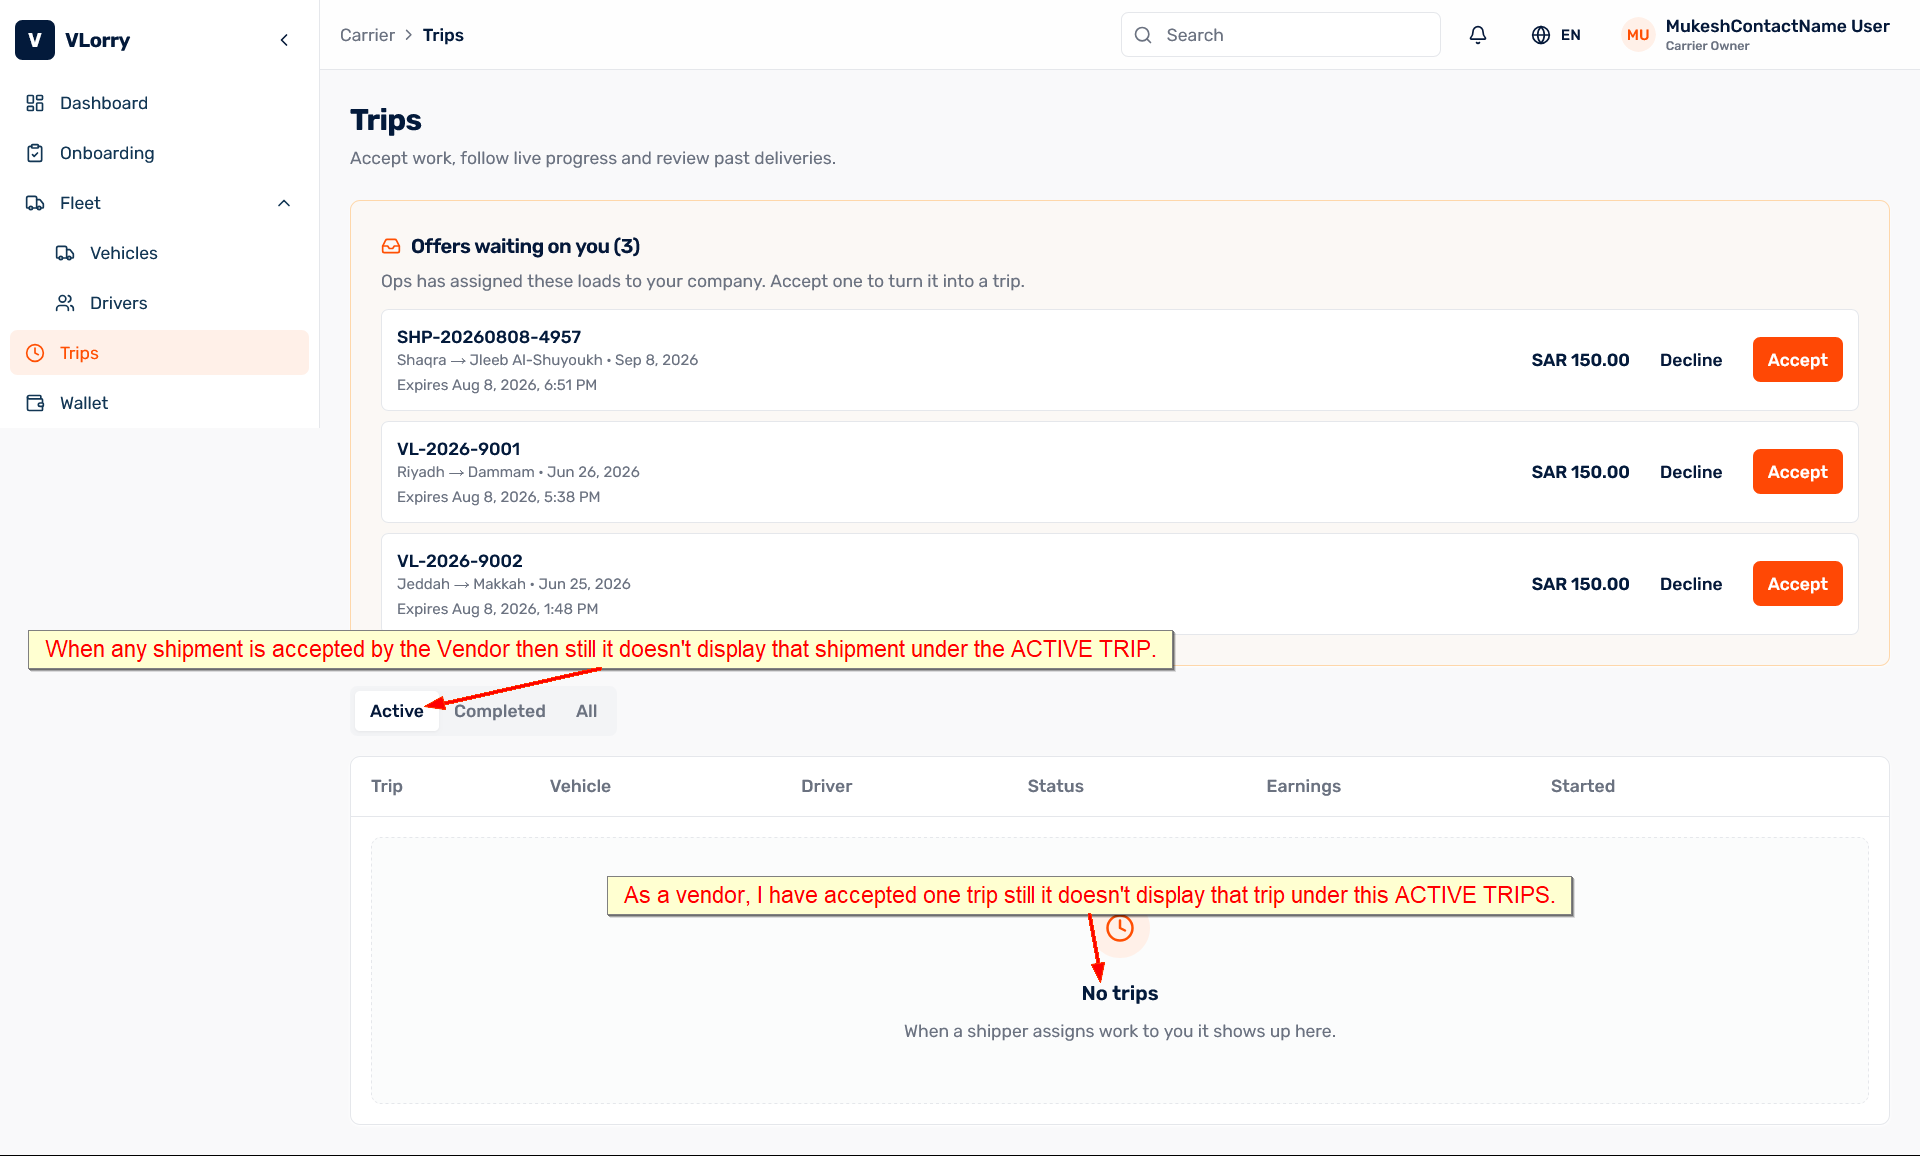The image size is (1920, 1156).
Task: Click the VL-2026-9002 offer ID
Action: [460, 561]
